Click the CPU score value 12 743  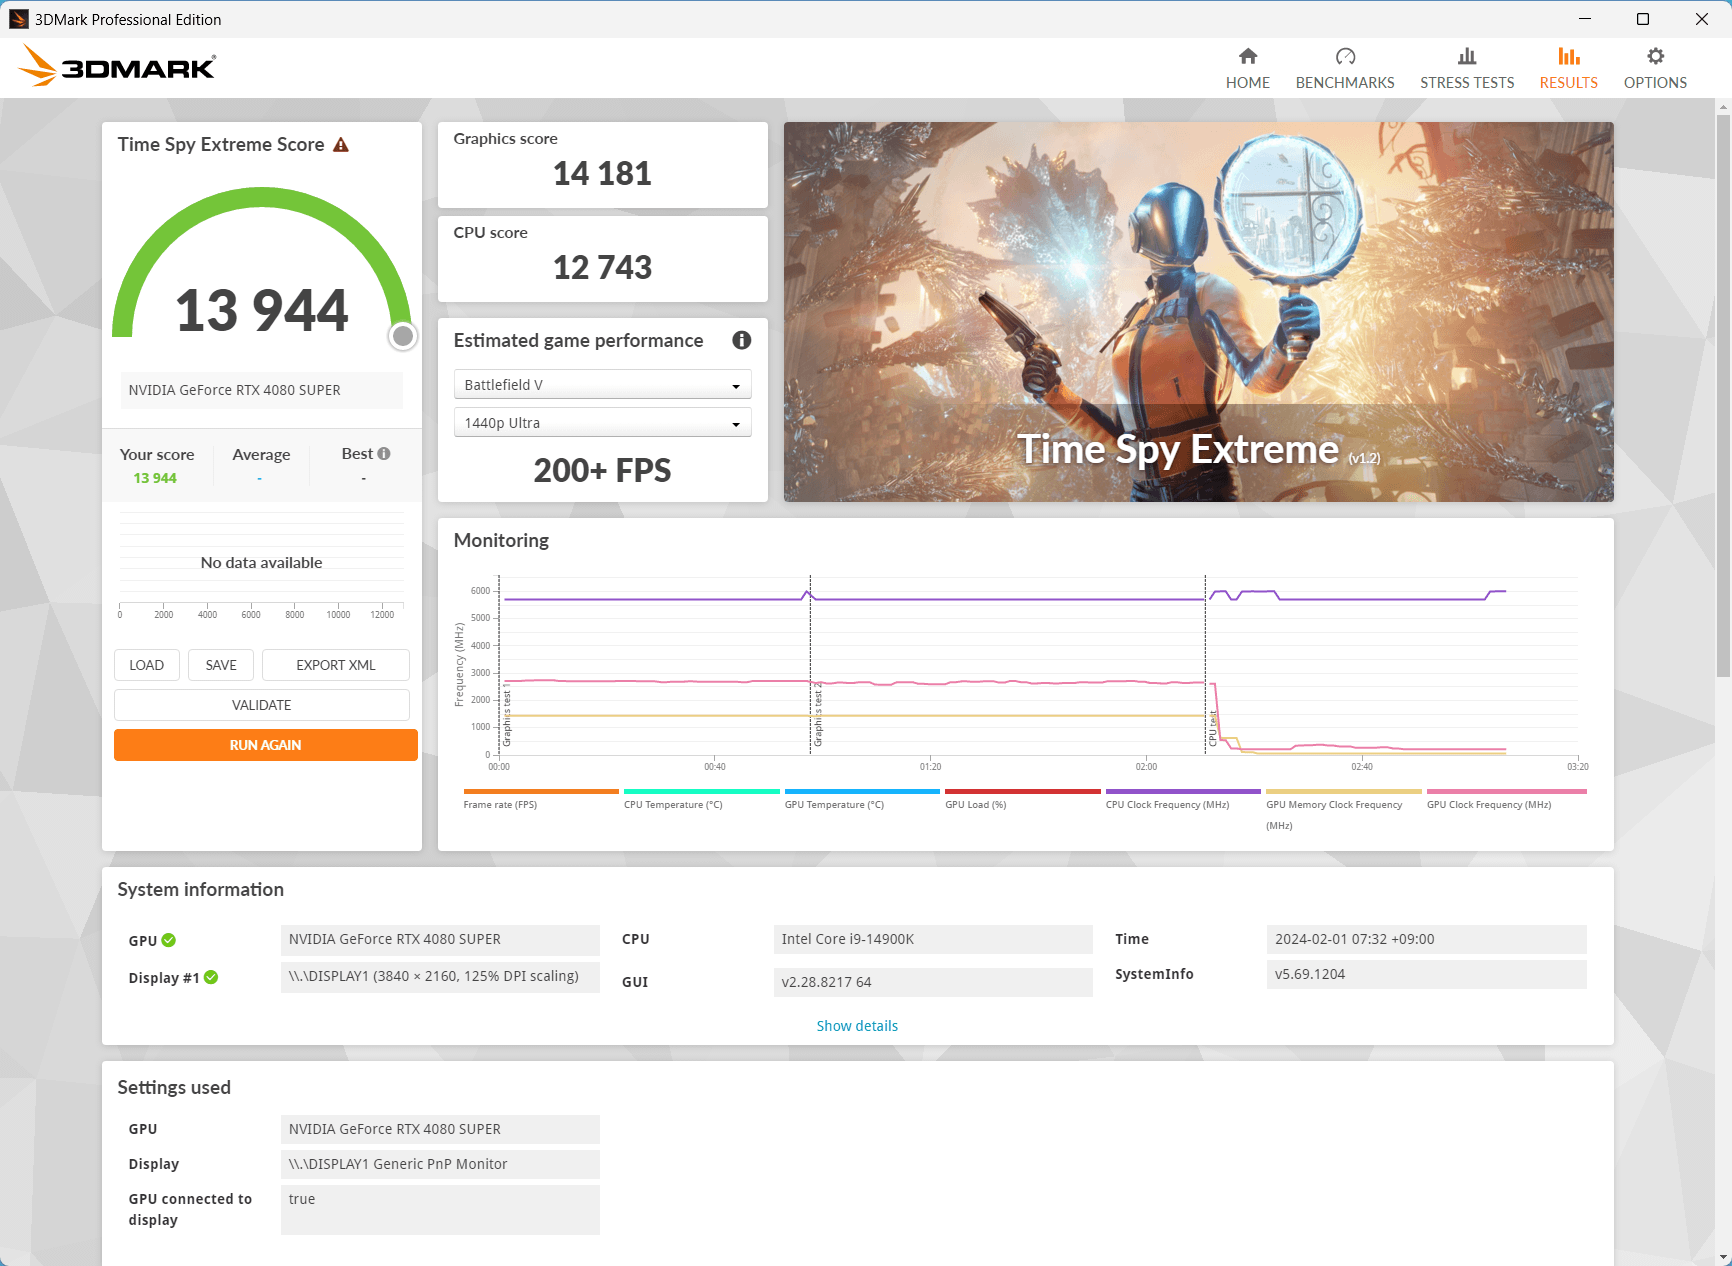coord(602,268)
